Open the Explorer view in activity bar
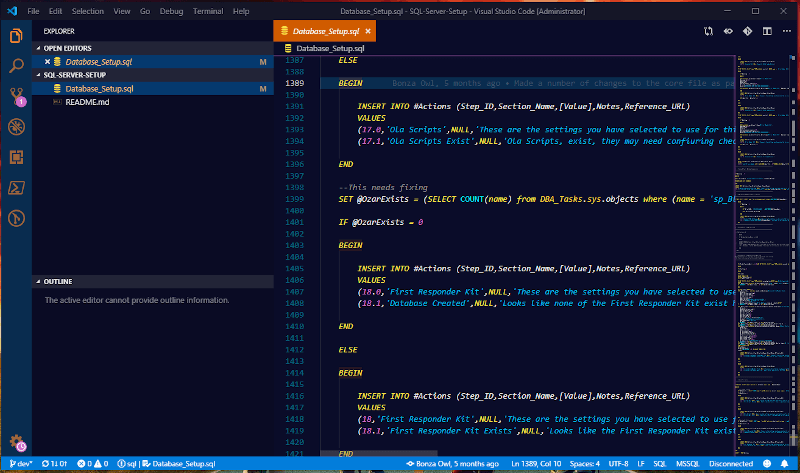The width and height of the screenshot is (800, 473). 16,36
